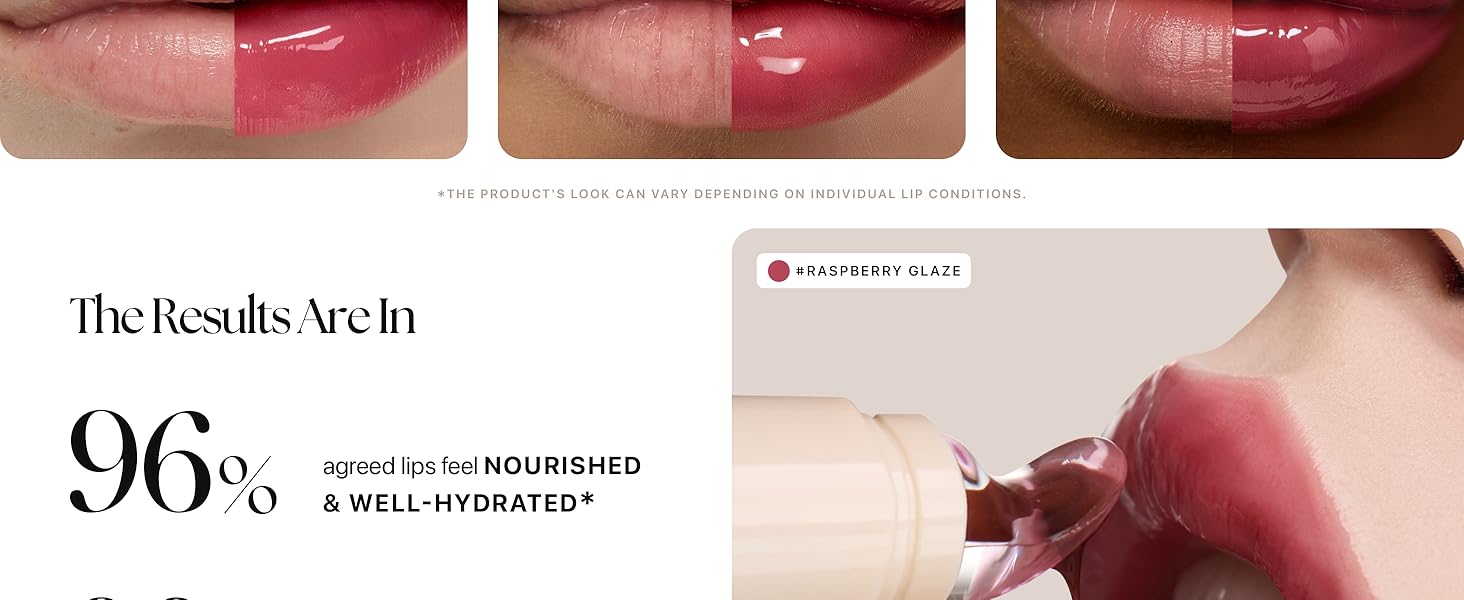Open the medium-skin lip comparison photo
The height and width of the screenshot is (600, 1464).
(732, 79)
